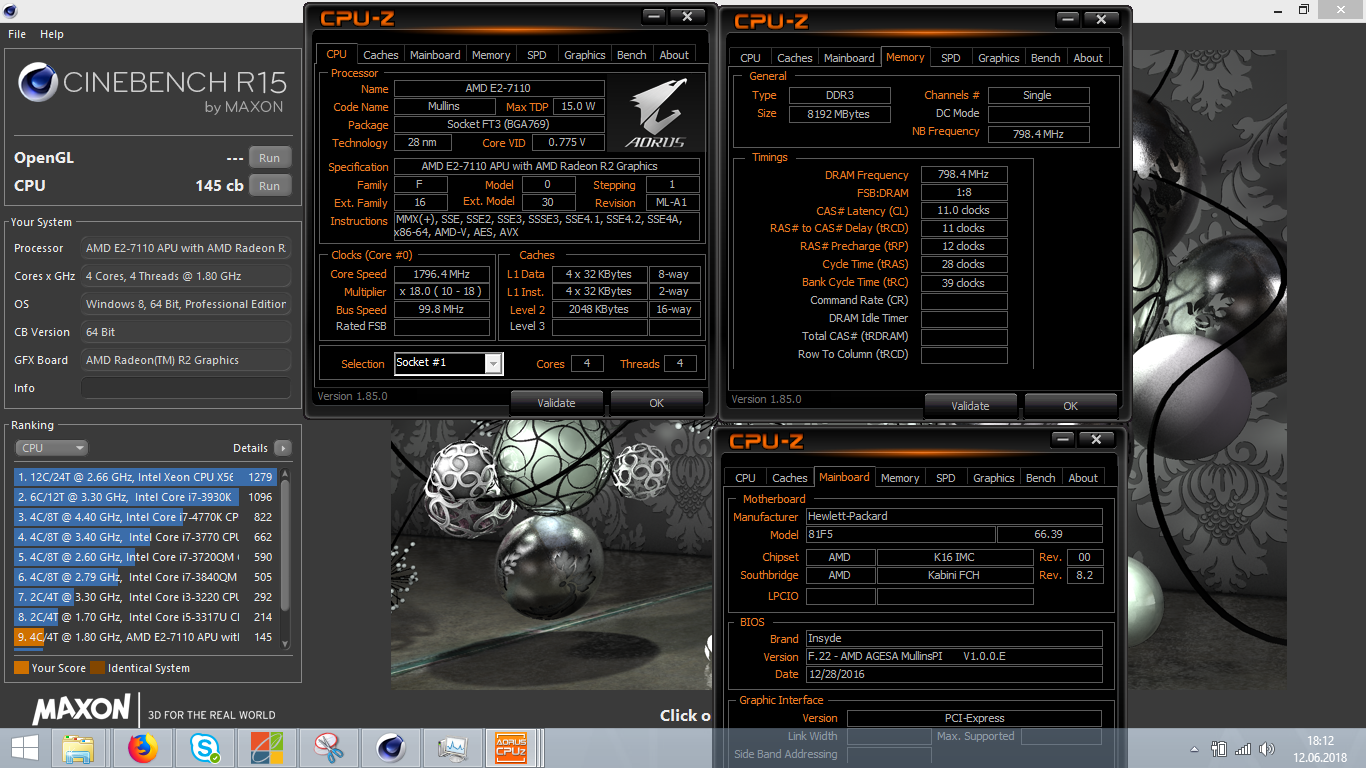
Task: Select ranking row AMD E2-7110 APU
Action: click(x=146, y=637)
